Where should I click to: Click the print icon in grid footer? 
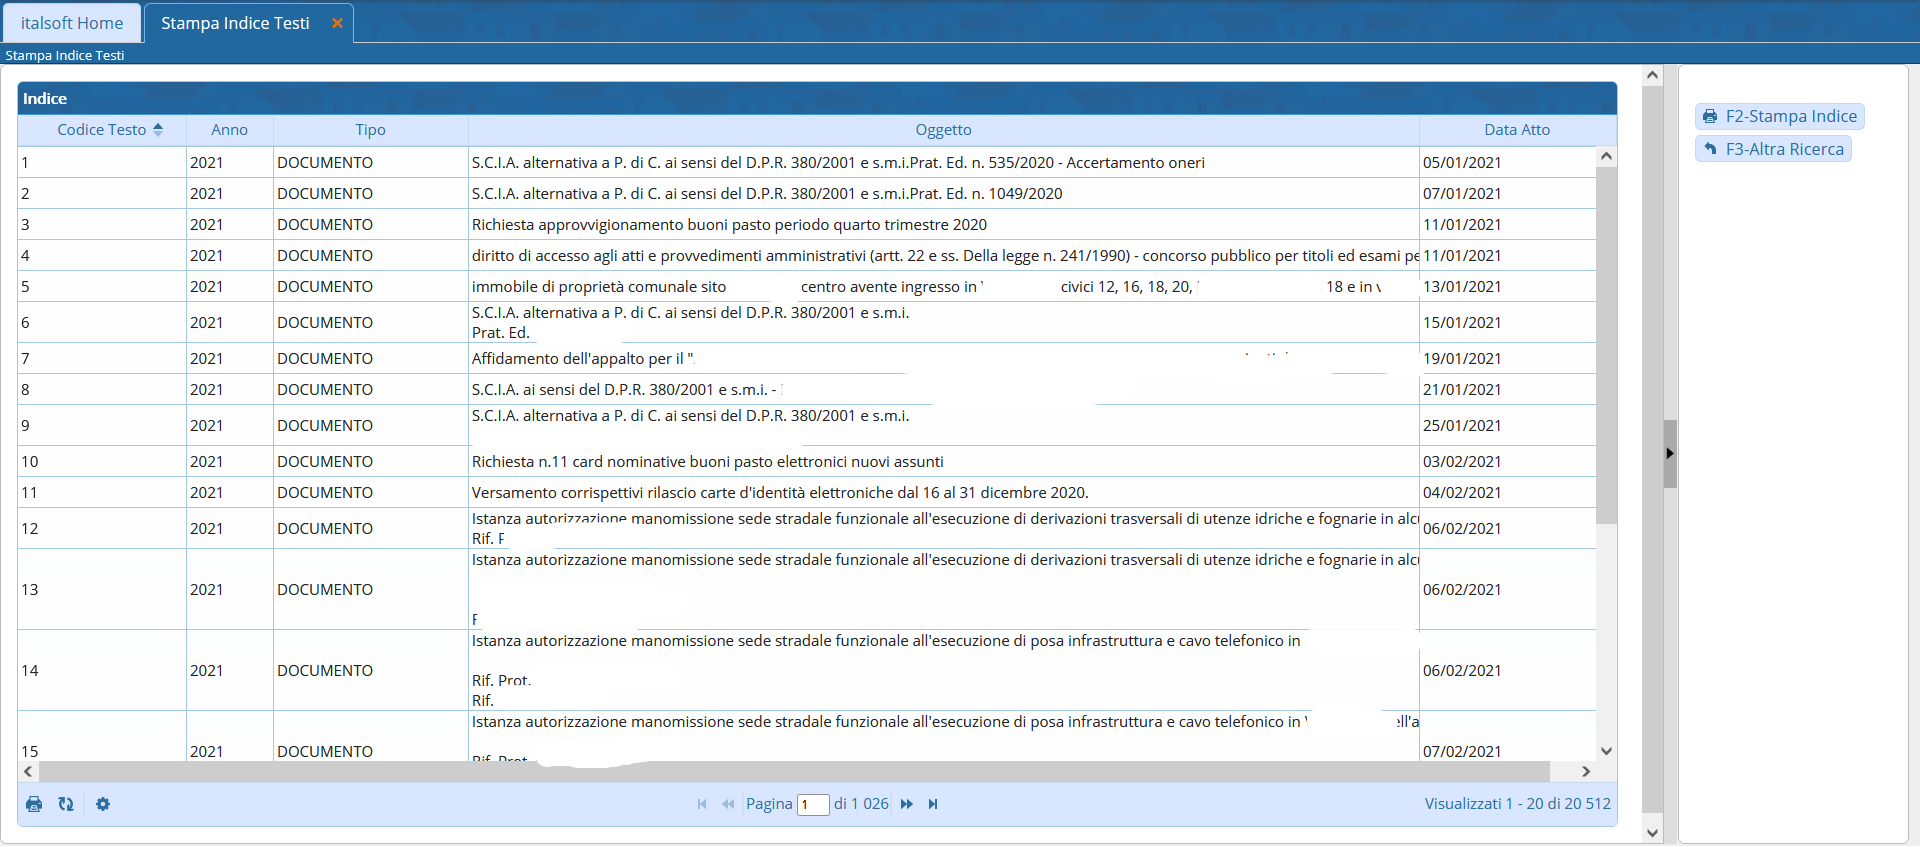(x=34, y=804)
